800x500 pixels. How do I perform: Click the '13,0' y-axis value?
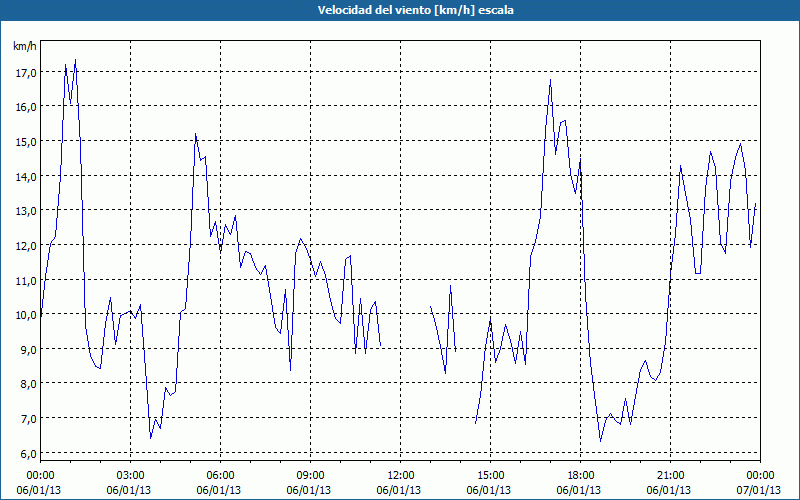pos(26,212)
